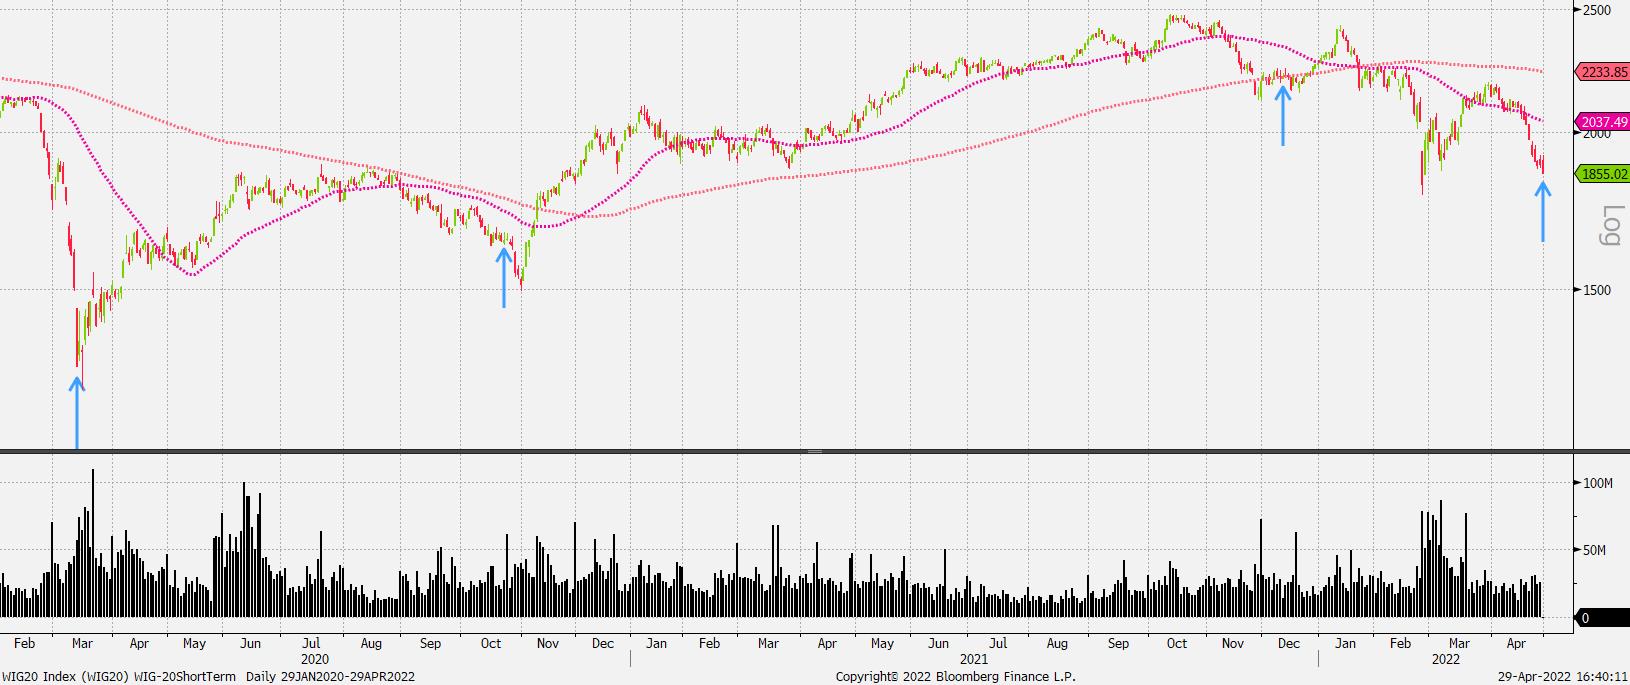
Task: Click the 100M volume axis label
Action: [x=1598, y=483]
